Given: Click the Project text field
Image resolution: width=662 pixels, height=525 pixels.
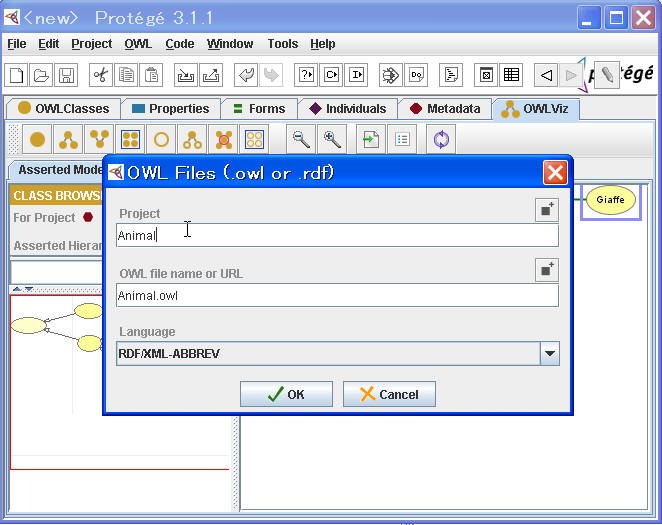Looking at the screenshot, I should point(337,235).
